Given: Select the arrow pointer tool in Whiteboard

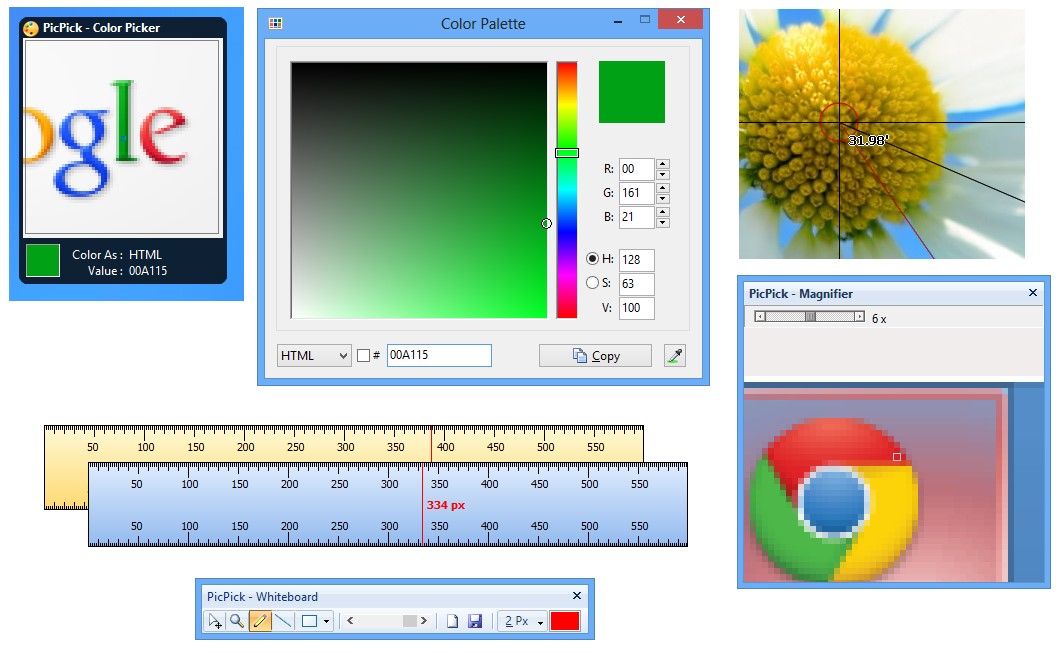Looking at the screenshot, I should [x=215, y=621].
